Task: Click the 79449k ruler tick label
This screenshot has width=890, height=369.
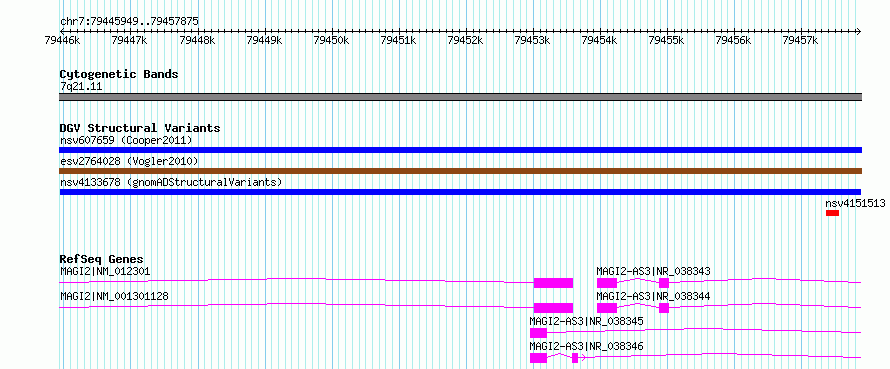Action: coord(264,40)
